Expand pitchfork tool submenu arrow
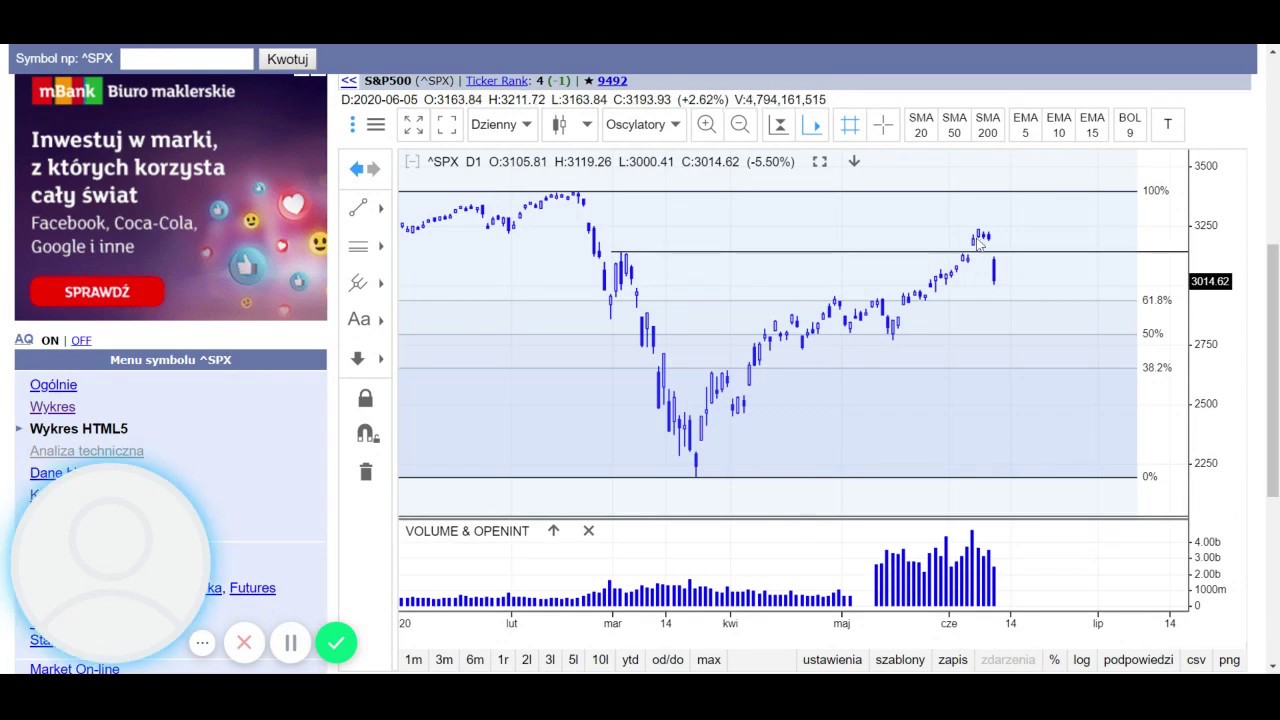Screen dimensions: 1280x720 tap(381, 283)
